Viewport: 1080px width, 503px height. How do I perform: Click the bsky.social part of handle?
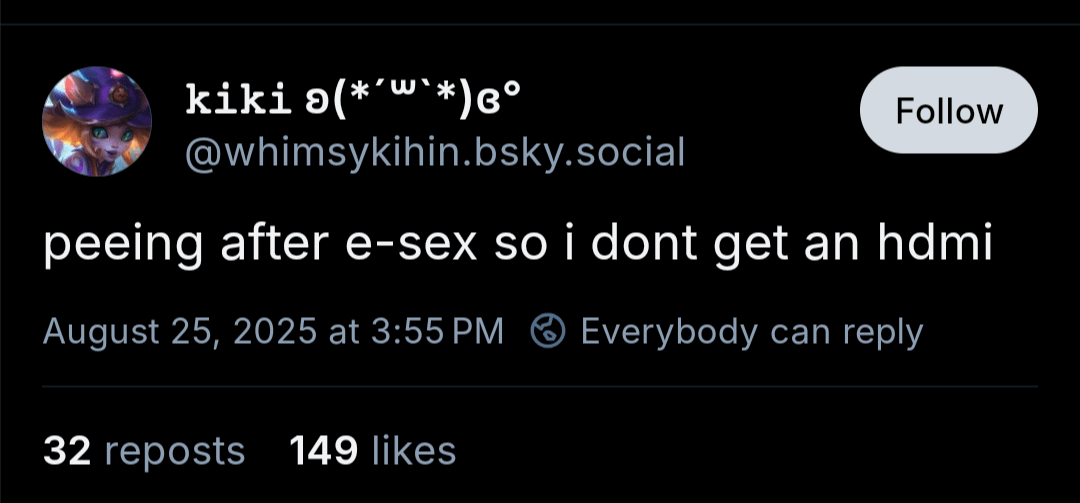point(579,152)
